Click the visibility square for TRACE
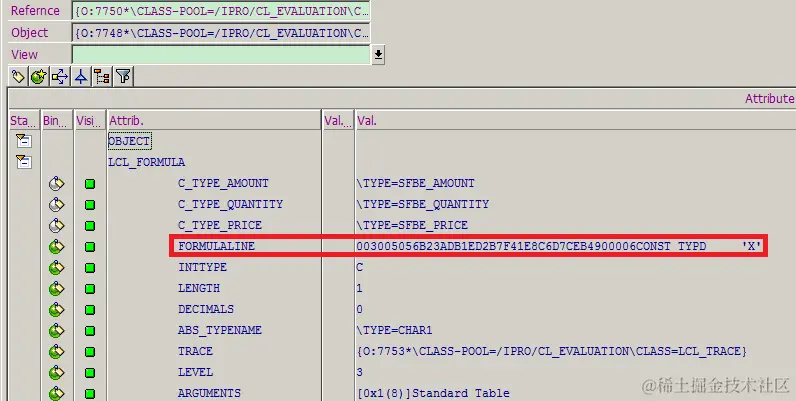 90,352
